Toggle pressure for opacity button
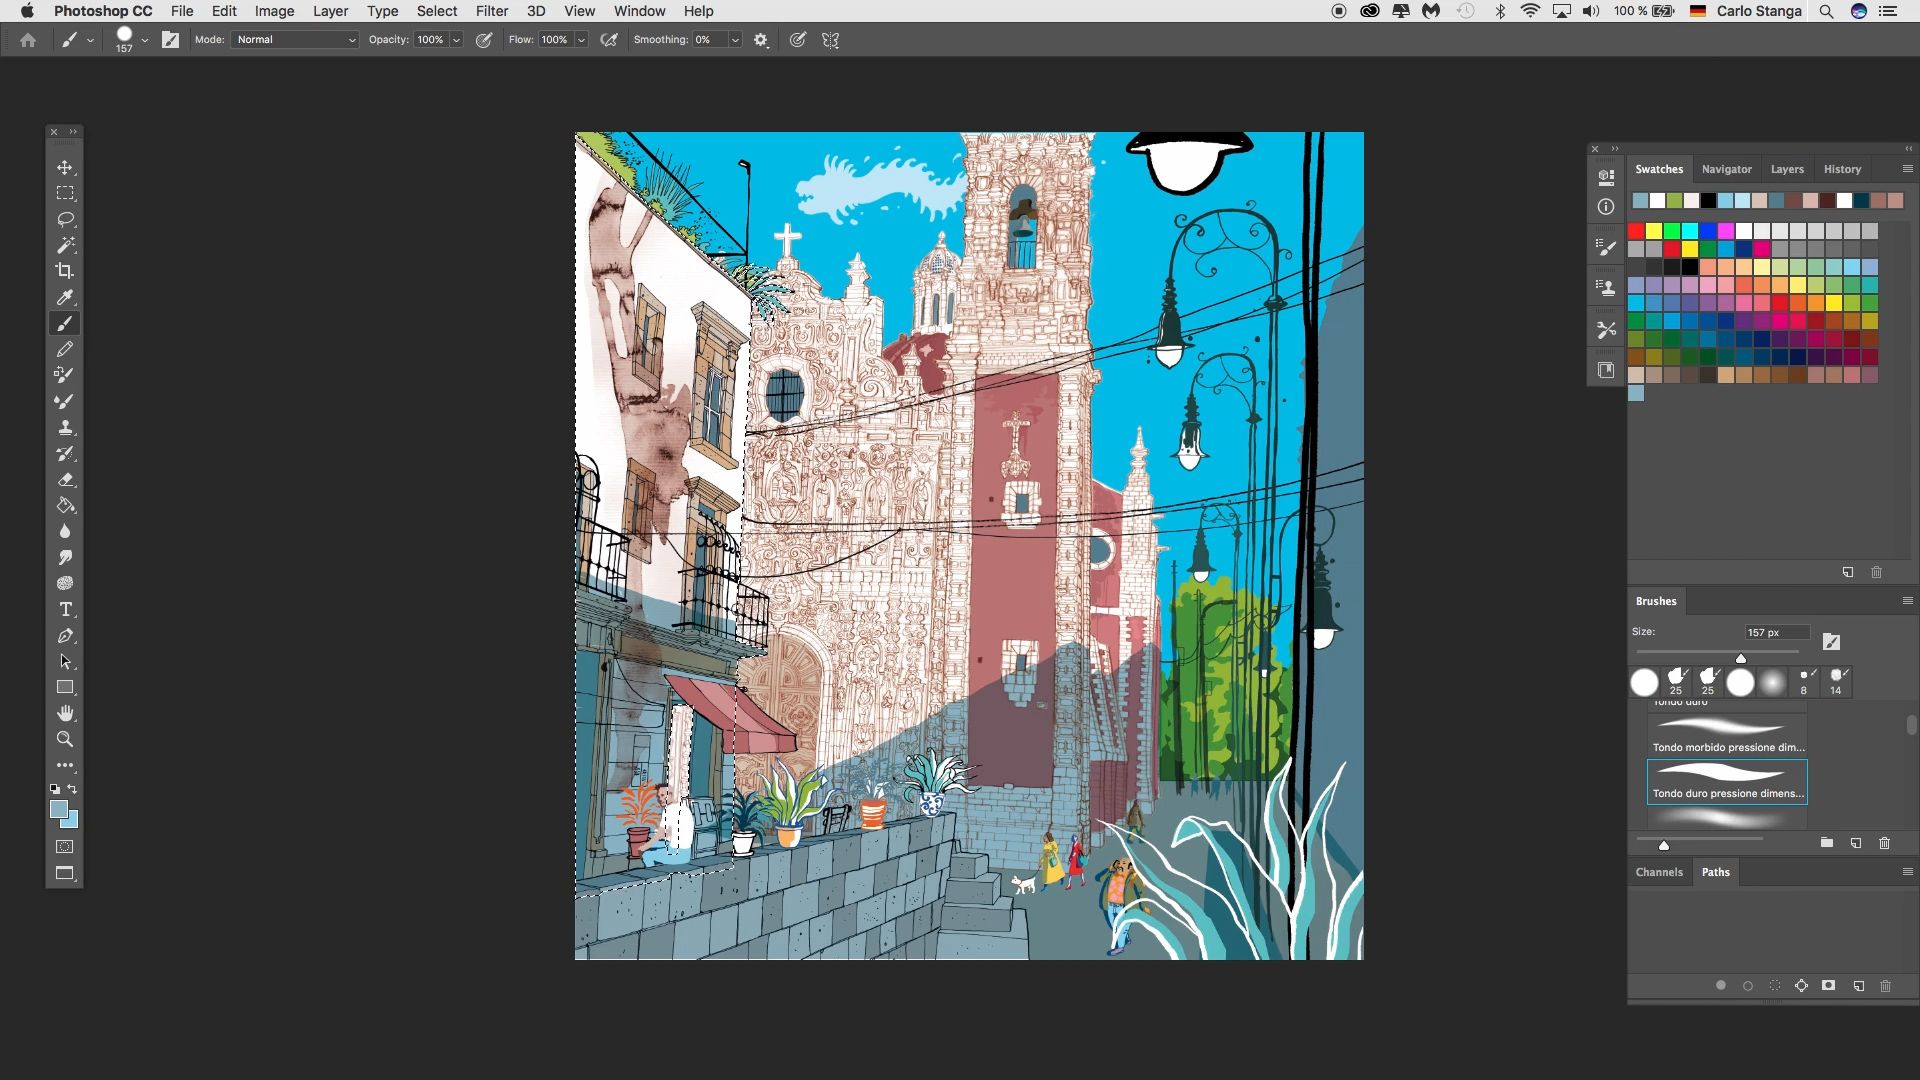 tap(484, 40)
